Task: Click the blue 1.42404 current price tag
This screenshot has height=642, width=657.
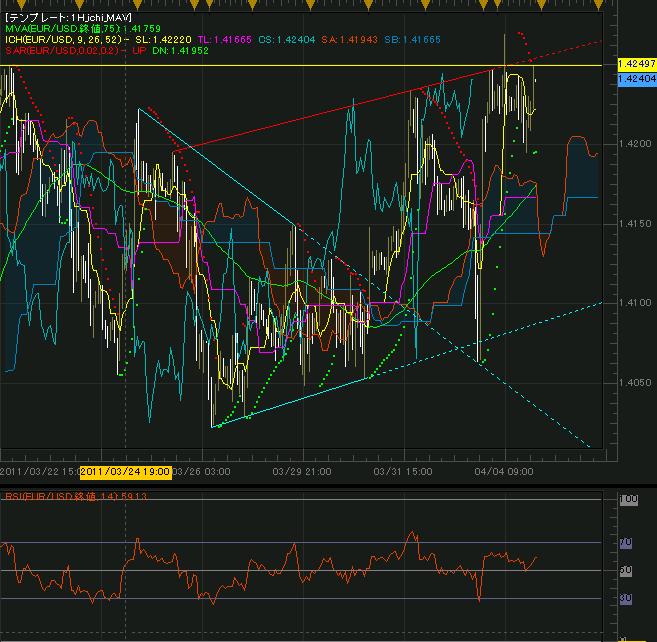Action: tap(637, 77)
